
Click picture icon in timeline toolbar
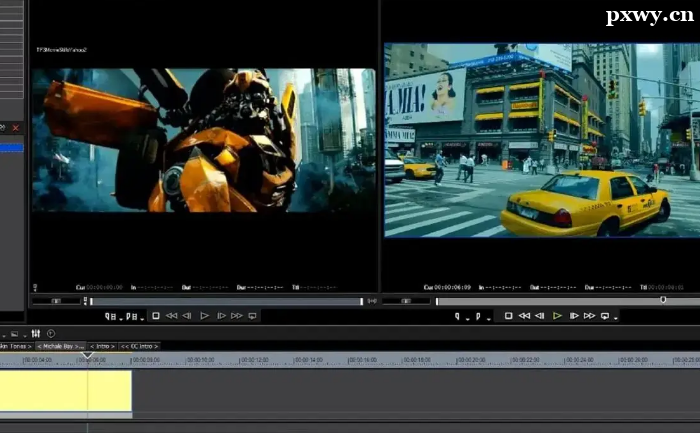15,334
